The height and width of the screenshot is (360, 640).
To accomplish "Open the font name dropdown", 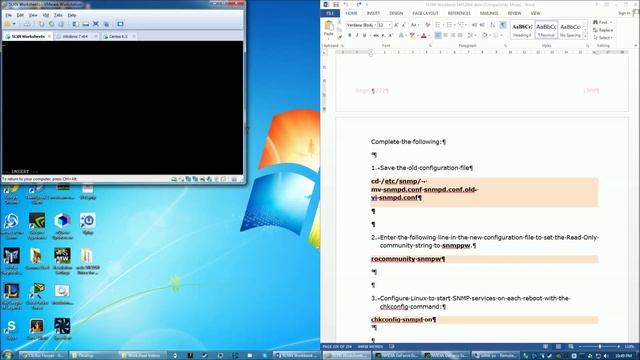I will pos(375,25).
